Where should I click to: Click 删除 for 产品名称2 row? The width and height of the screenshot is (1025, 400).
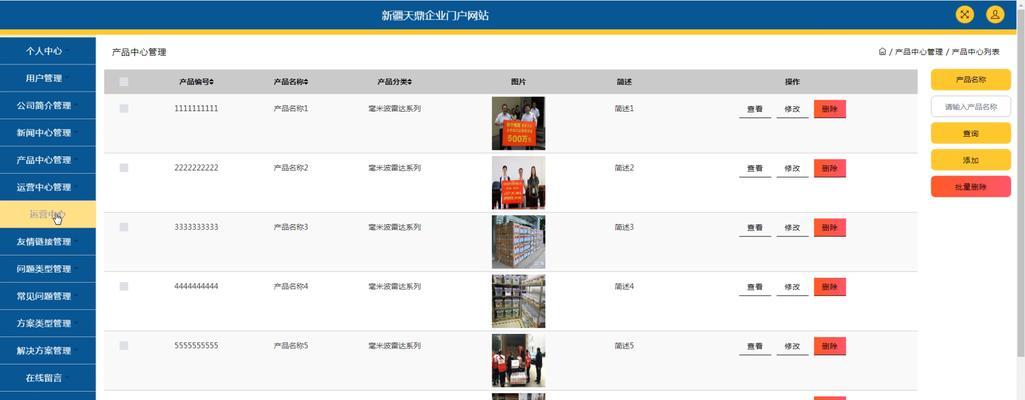coord(830,168)
